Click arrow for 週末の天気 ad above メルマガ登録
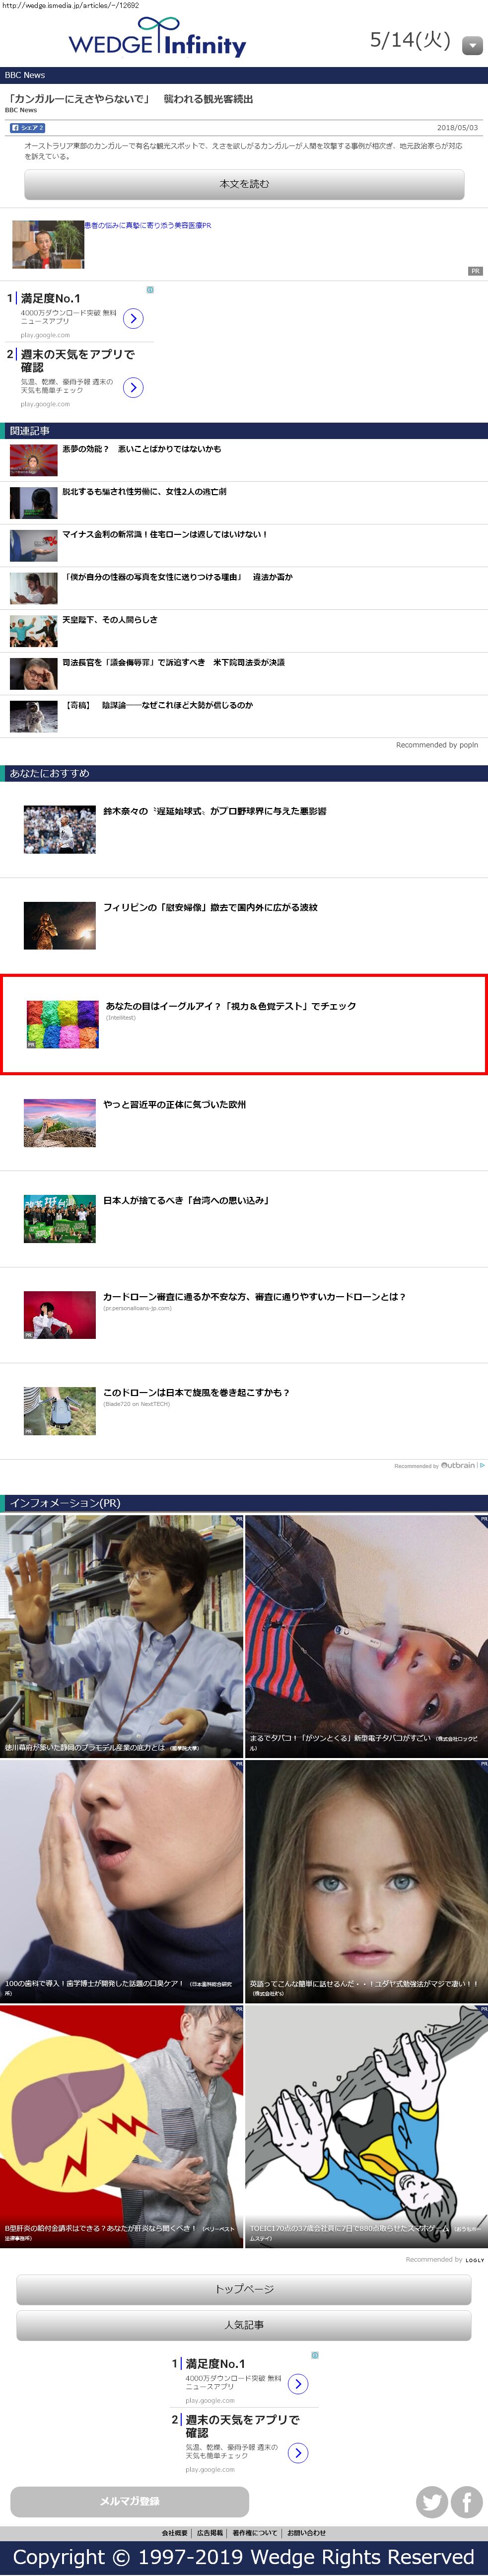488x2576 pixels. tap(298, 2453)
